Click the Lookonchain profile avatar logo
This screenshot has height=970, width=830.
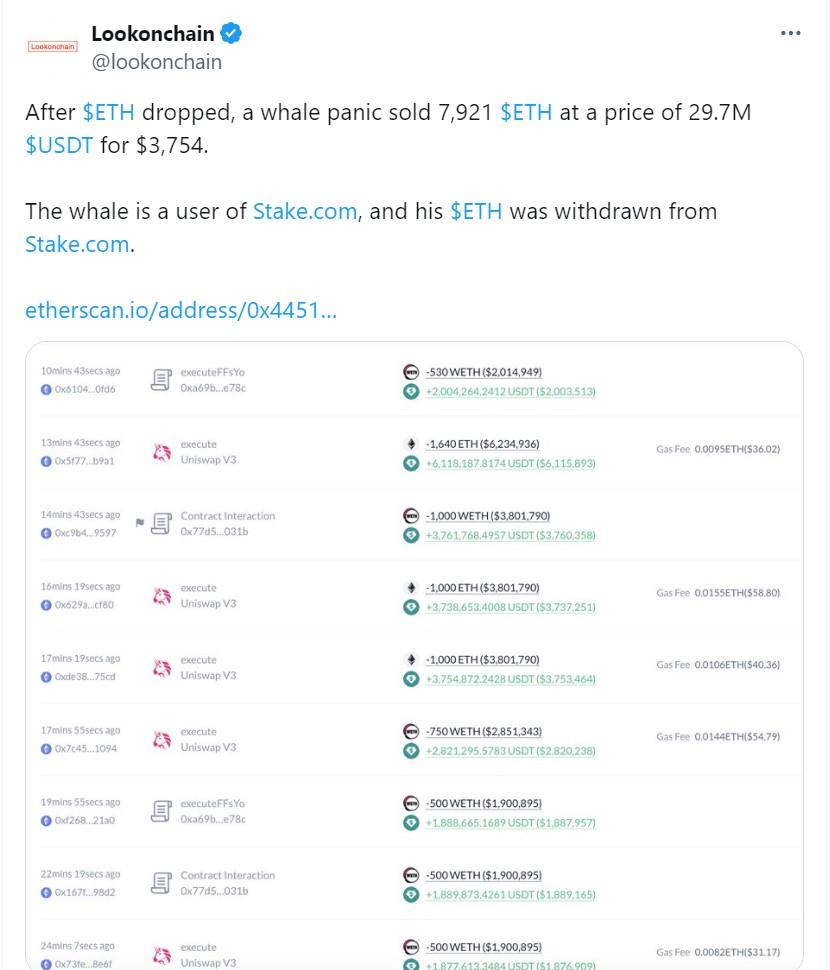53,46
